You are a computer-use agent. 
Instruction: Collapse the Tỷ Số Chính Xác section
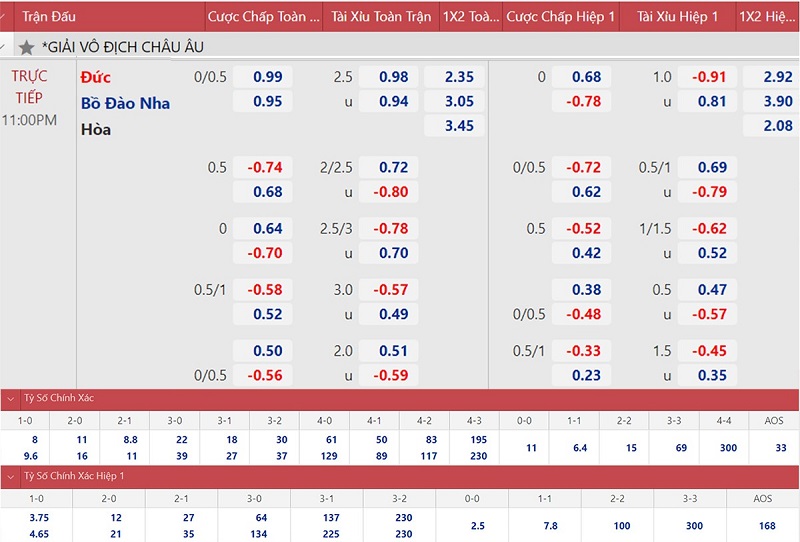tap(11, 398)
